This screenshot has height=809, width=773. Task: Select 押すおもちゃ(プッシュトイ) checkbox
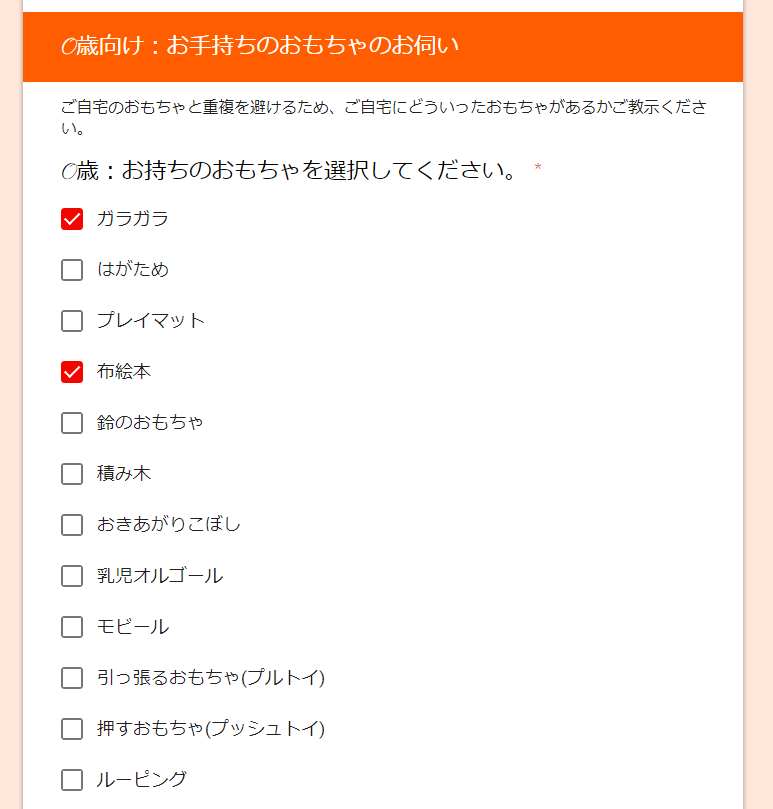[x=72, y=729]
